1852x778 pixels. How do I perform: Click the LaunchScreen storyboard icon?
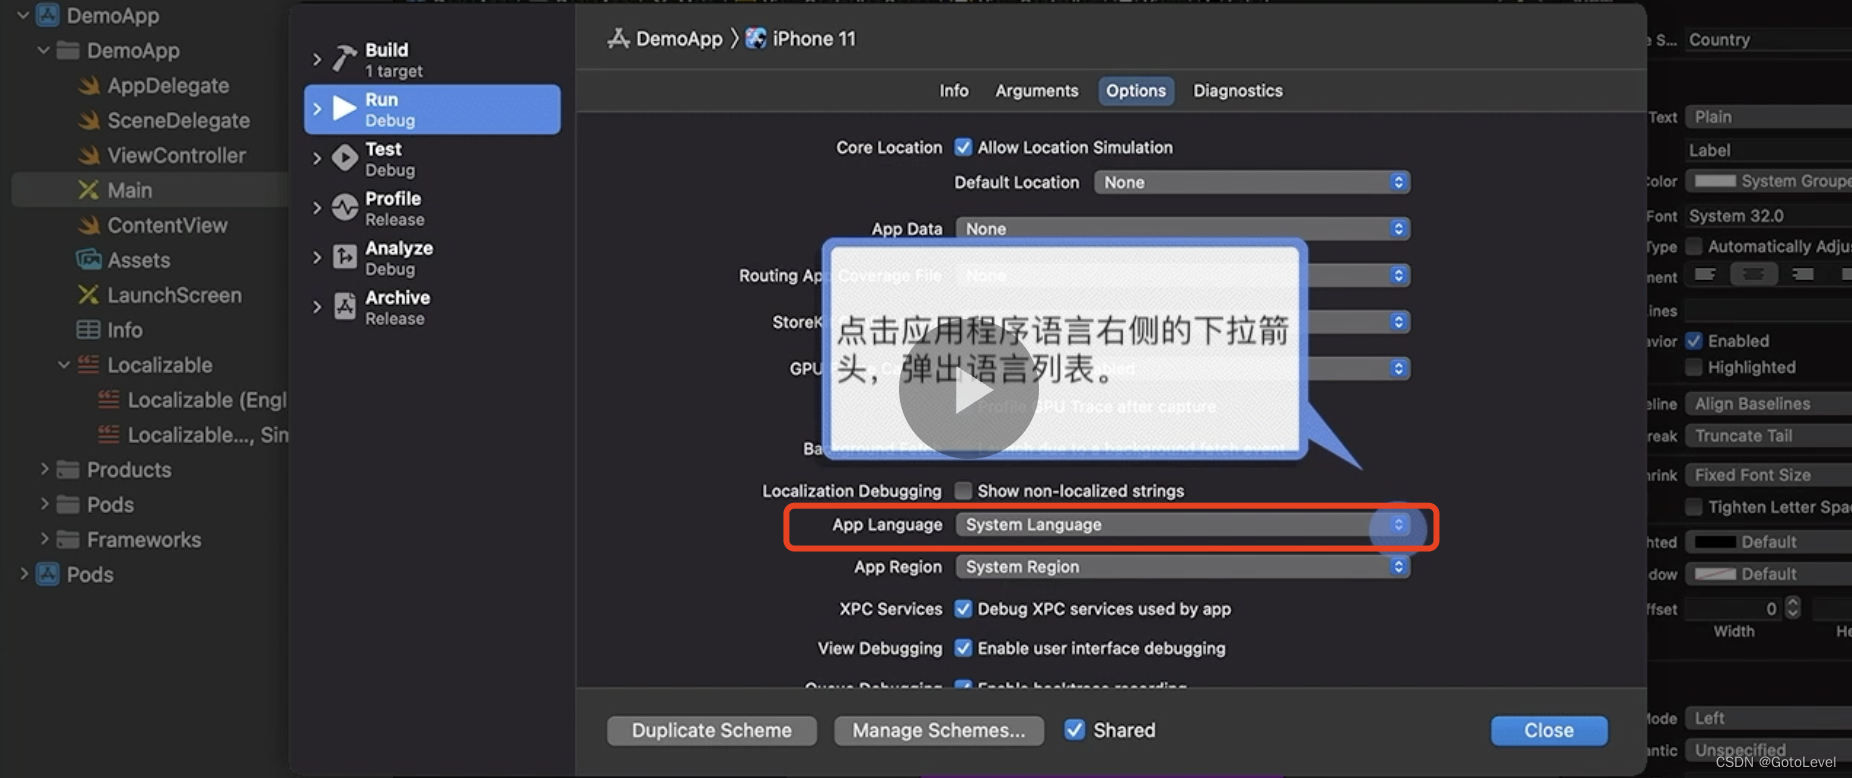[x=89, y=295]
